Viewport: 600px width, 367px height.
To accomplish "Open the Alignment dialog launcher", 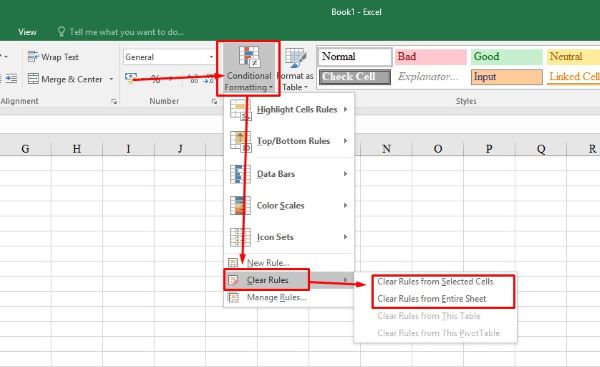I will click(114, 101).
